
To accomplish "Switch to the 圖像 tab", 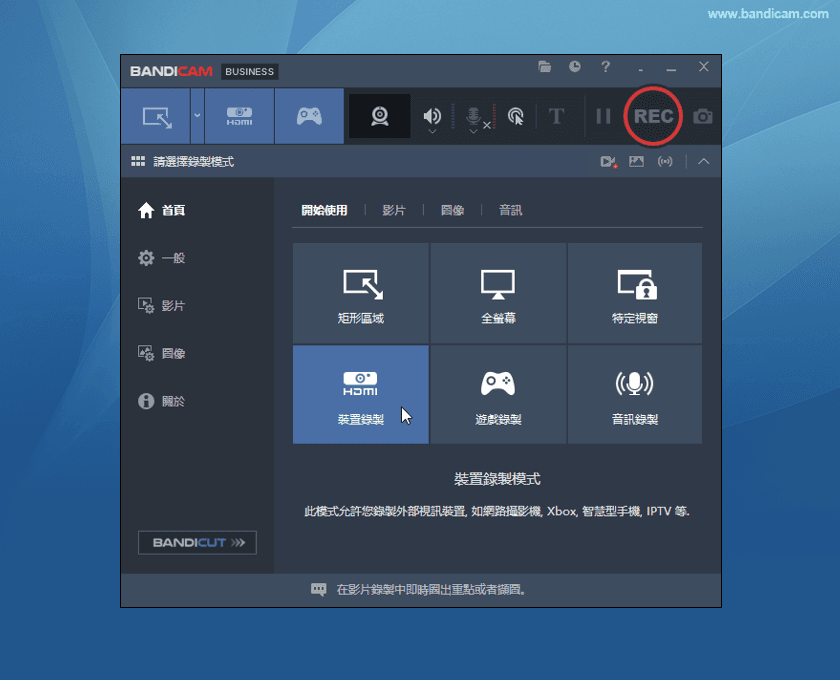I will coord(452,210).
